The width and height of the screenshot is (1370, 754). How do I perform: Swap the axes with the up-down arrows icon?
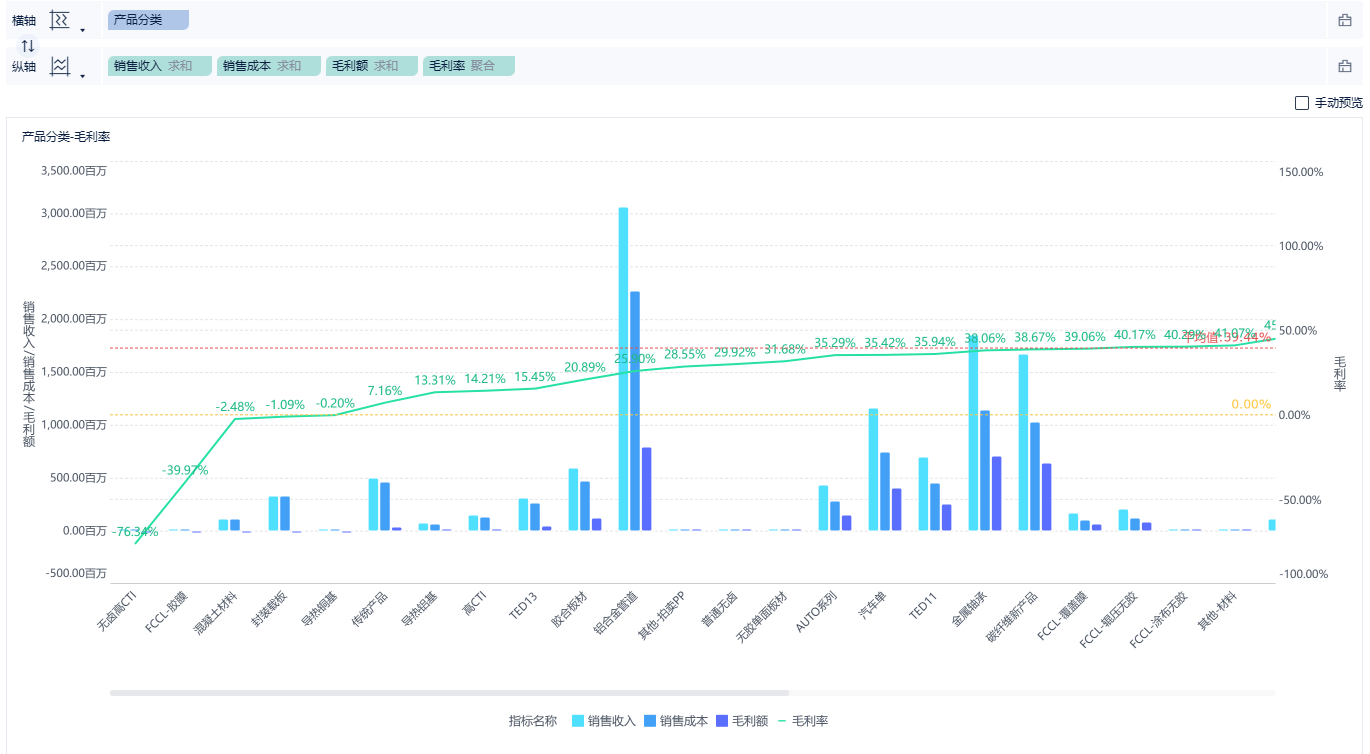[x=28, y=45]
